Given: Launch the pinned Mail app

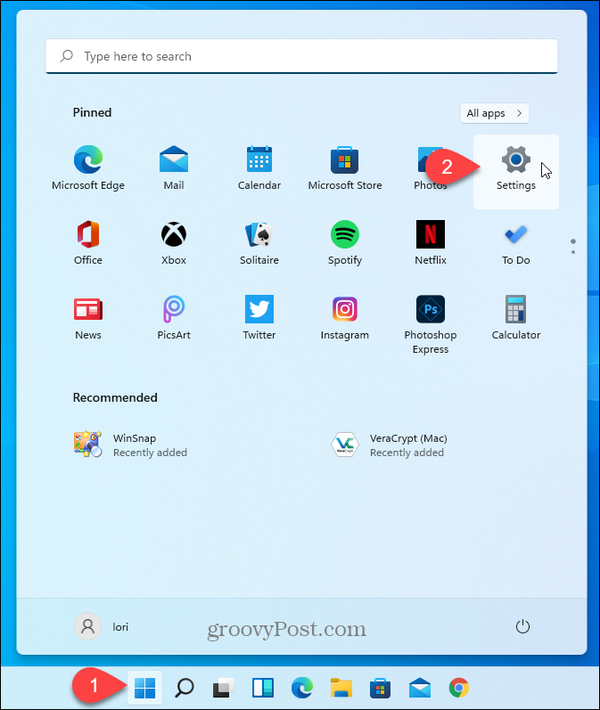Looking at the screenshot, I should [x=173, y=168].
